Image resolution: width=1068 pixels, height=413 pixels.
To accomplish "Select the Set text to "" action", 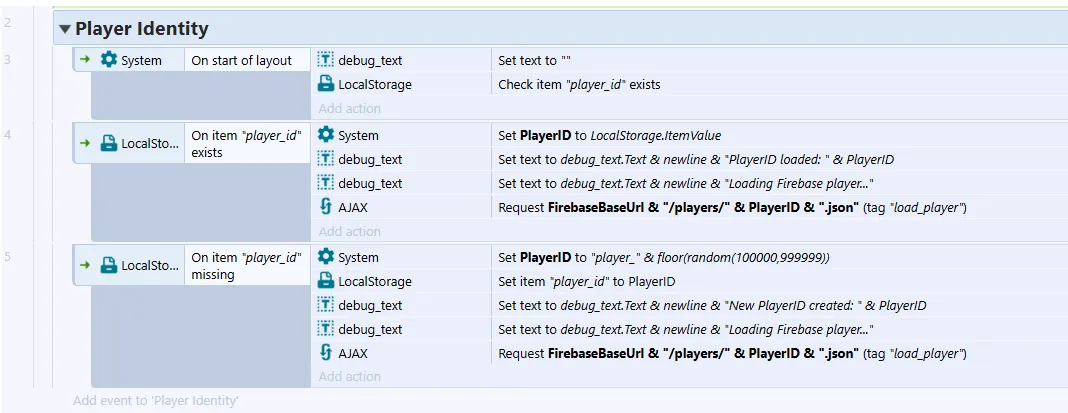I will pos(534,61).
